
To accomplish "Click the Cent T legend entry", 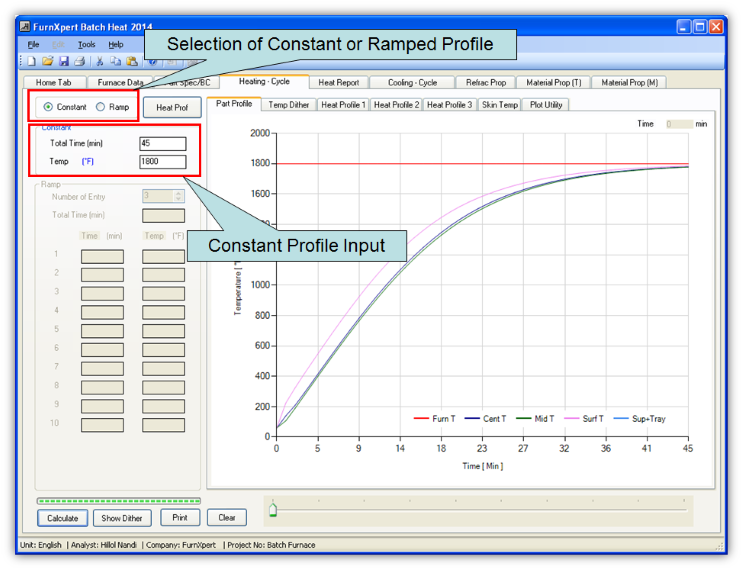I will [486, 419].
